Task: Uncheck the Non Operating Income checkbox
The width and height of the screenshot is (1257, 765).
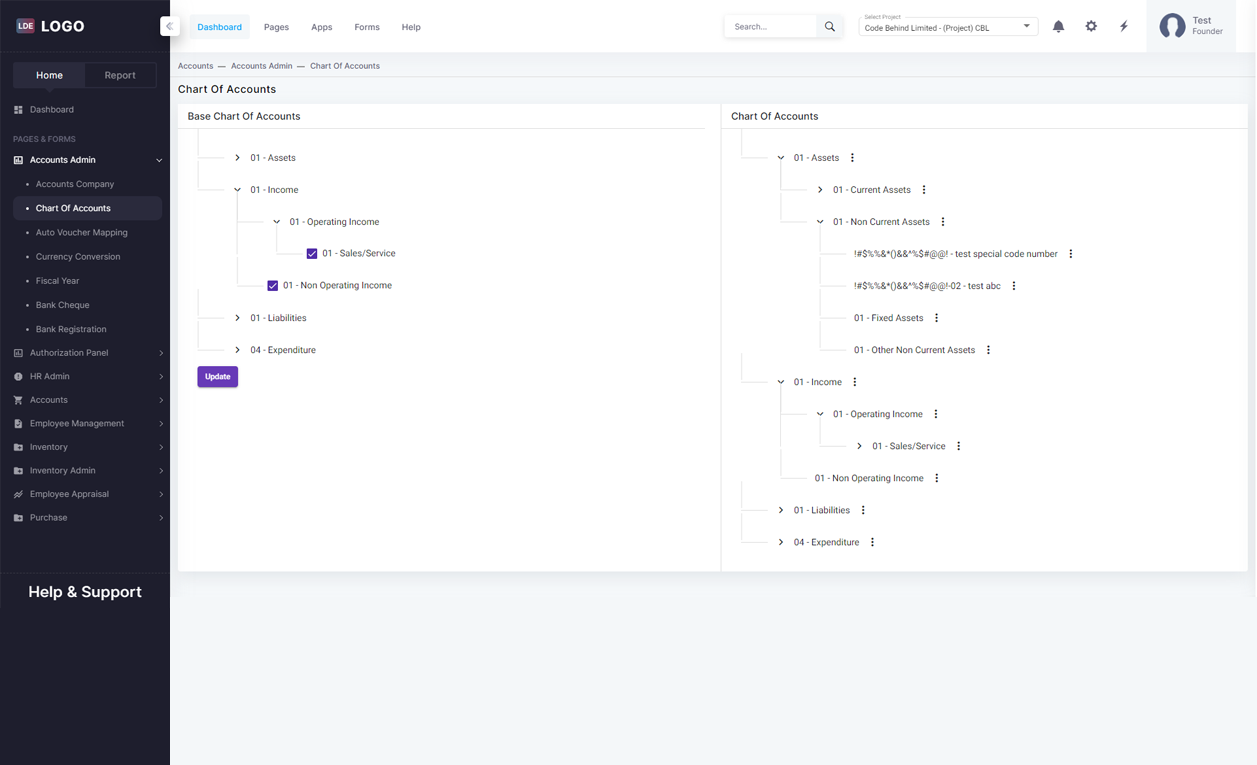Action: pos(273,286)
